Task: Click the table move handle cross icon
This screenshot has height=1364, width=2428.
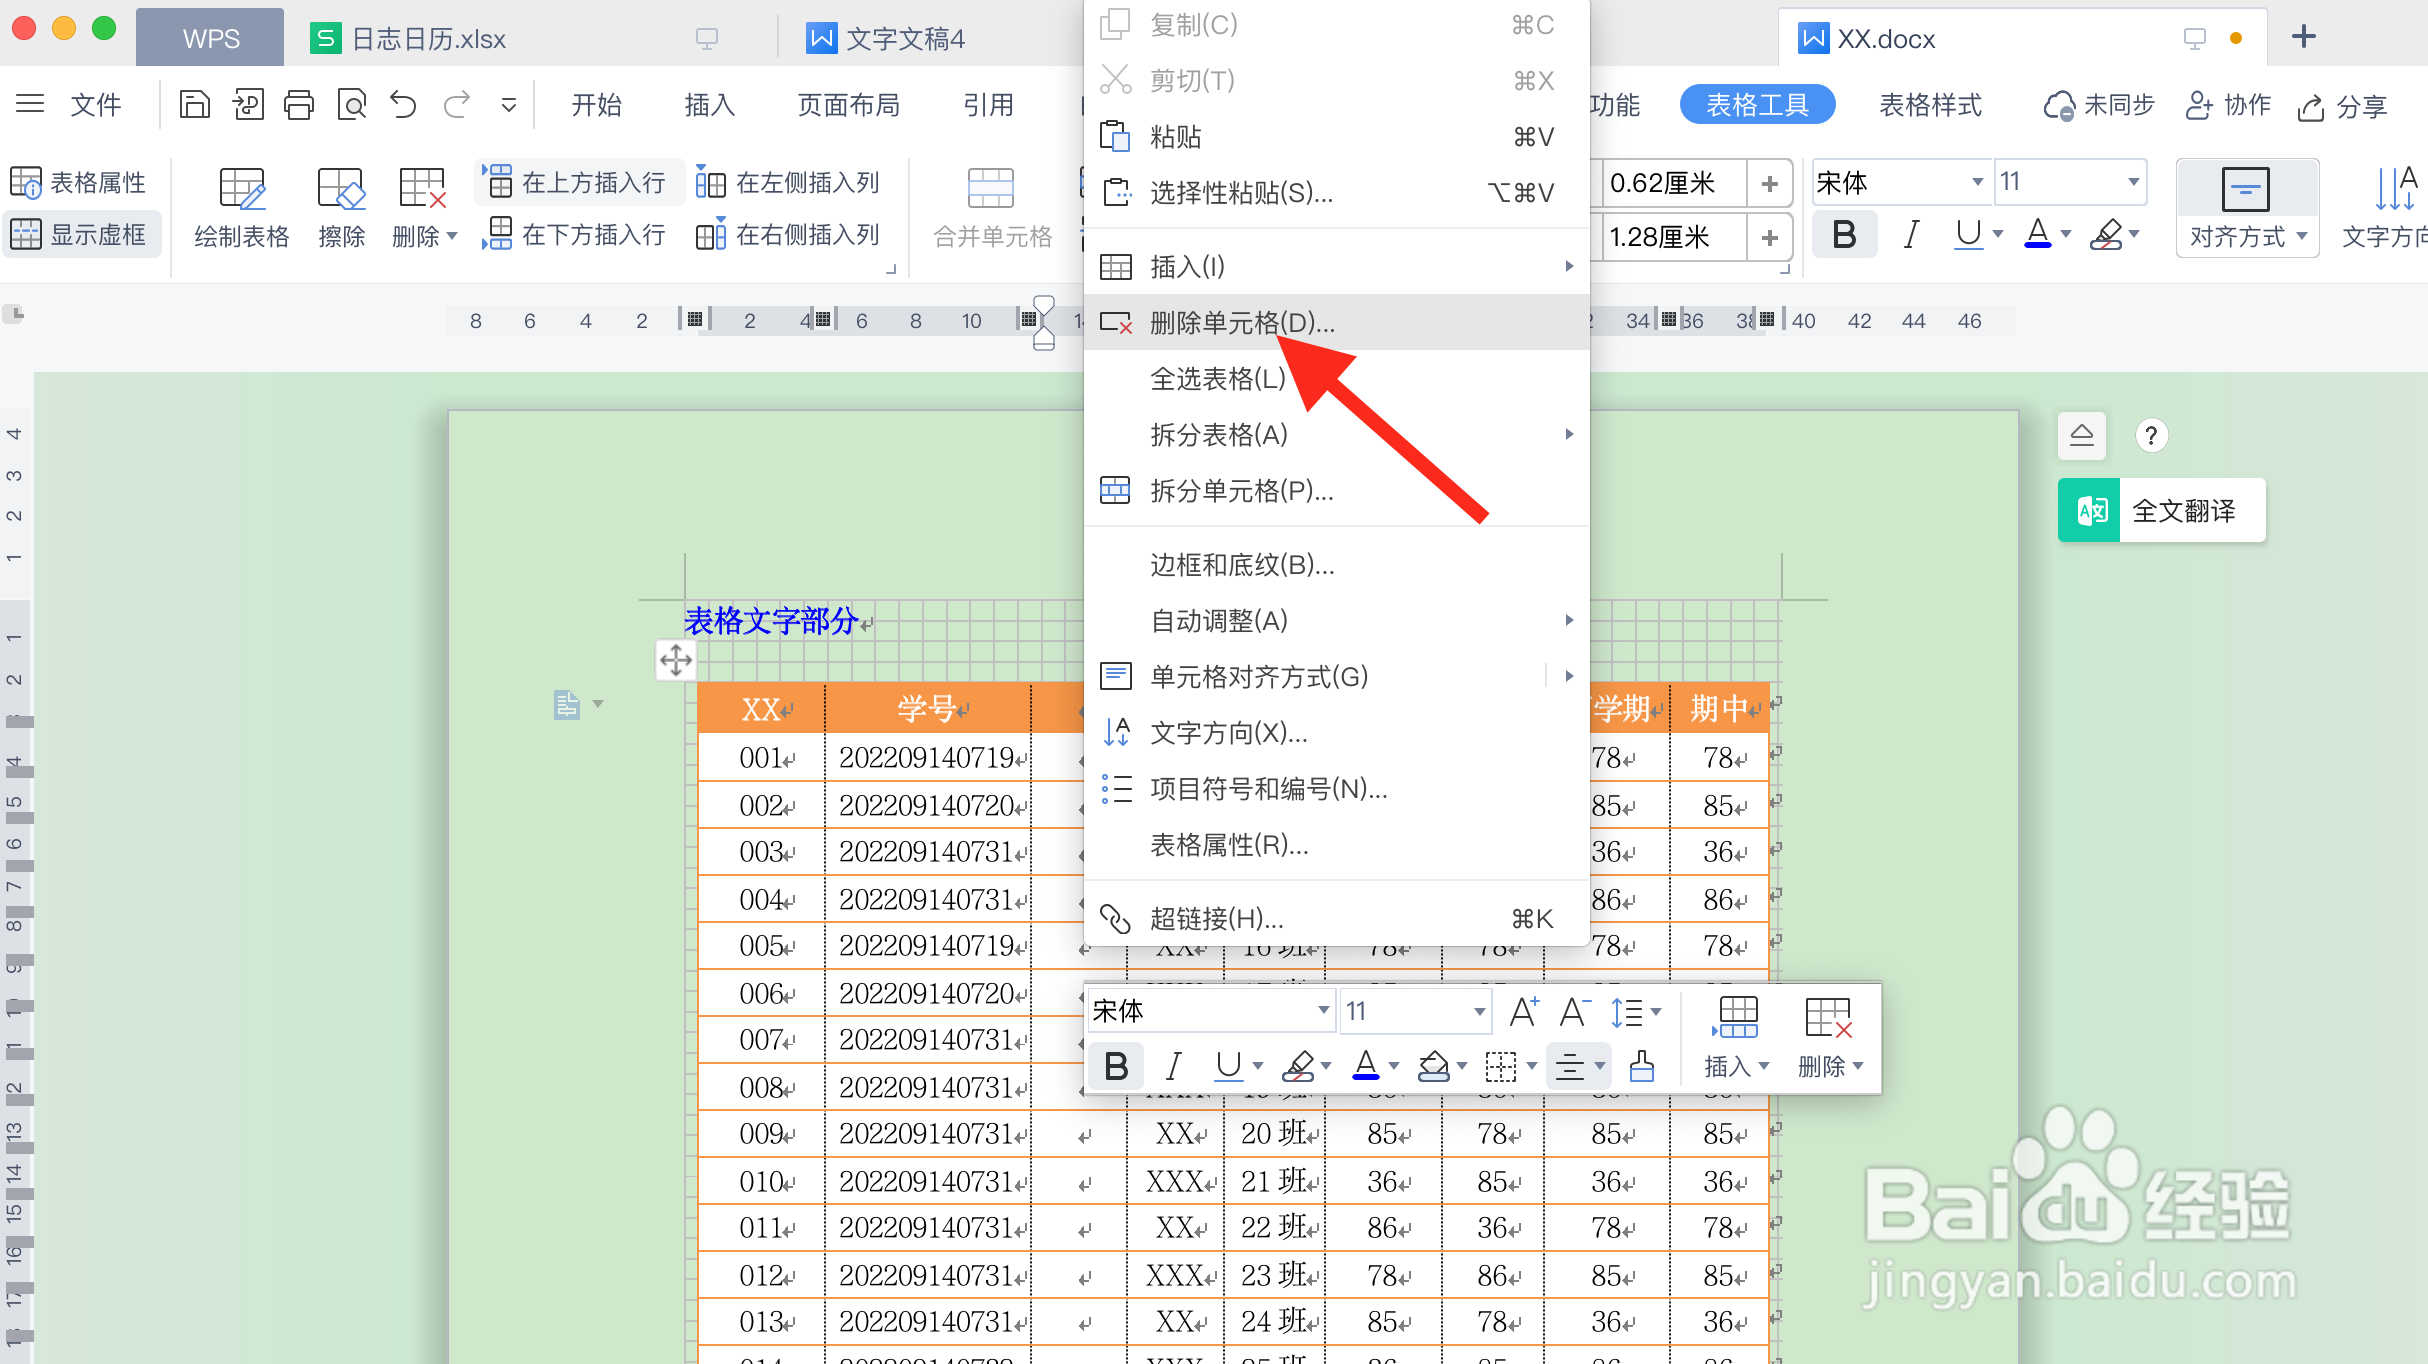Action: (x=676, y=660)
